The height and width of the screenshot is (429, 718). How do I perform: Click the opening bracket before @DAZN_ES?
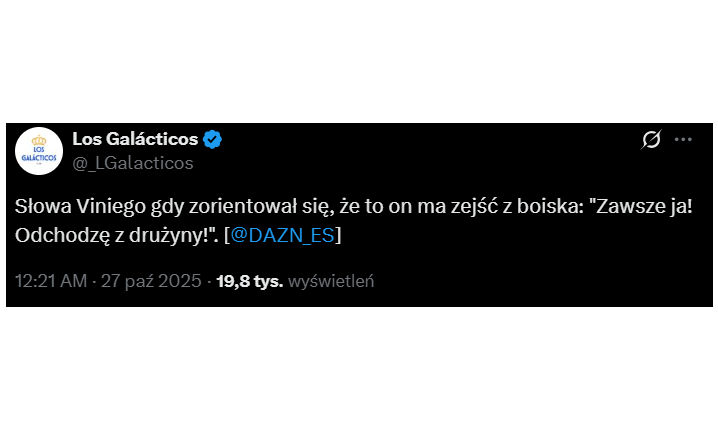pos(228,235)
